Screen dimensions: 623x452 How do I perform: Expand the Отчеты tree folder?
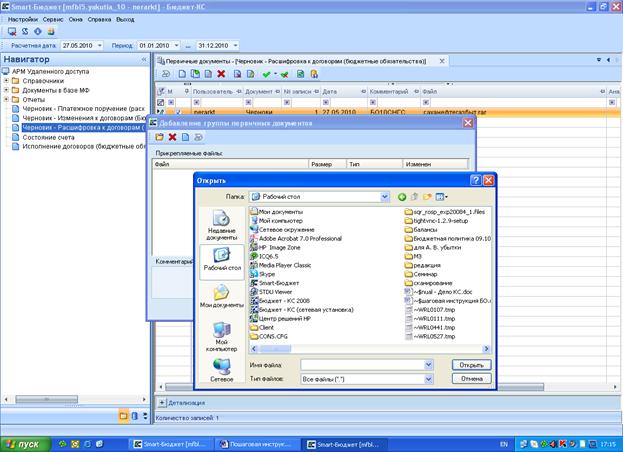click(x=6, y=99)
